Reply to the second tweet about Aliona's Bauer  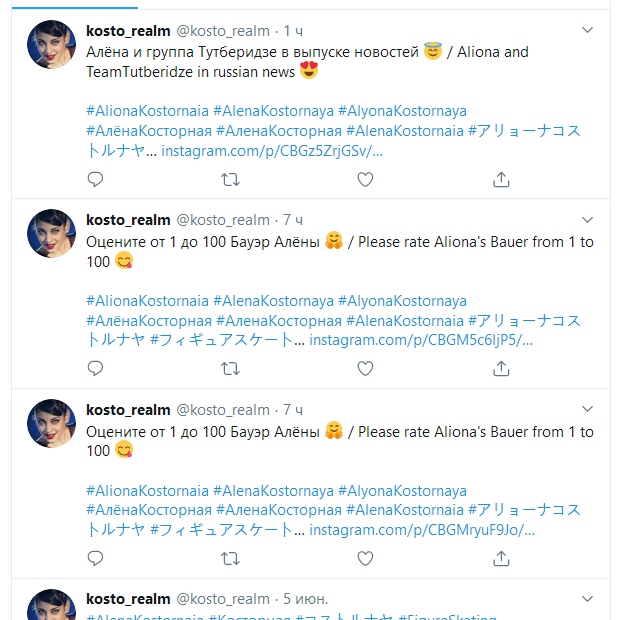[x=95, y=368]
